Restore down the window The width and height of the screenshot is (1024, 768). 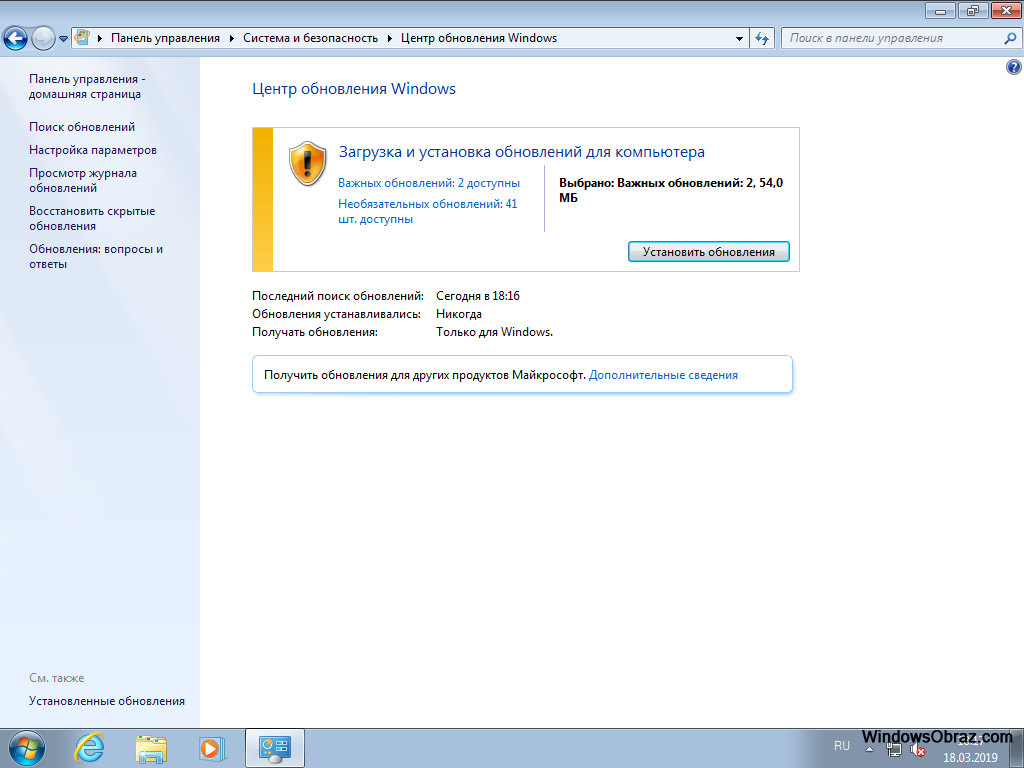click(x=973, y=11)
